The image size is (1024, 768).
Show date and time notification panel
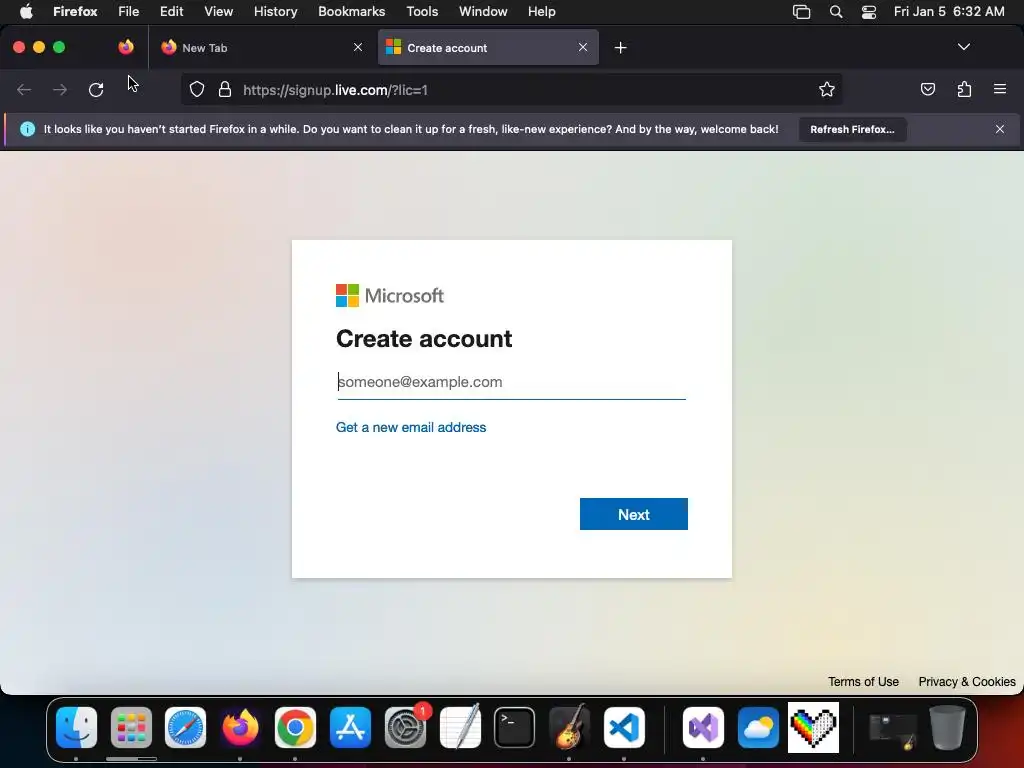click(949, 12)
